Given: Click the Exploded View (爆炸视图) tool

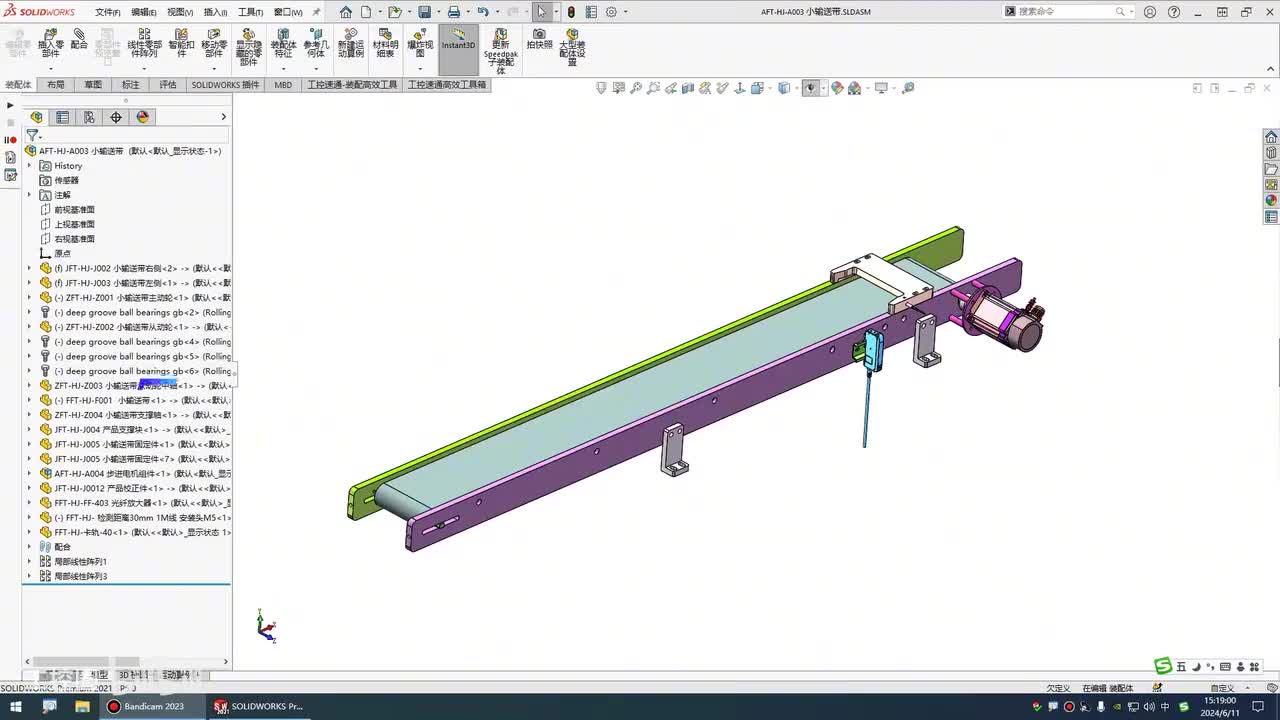Looking at the screenshot, I should click(420, 43).
